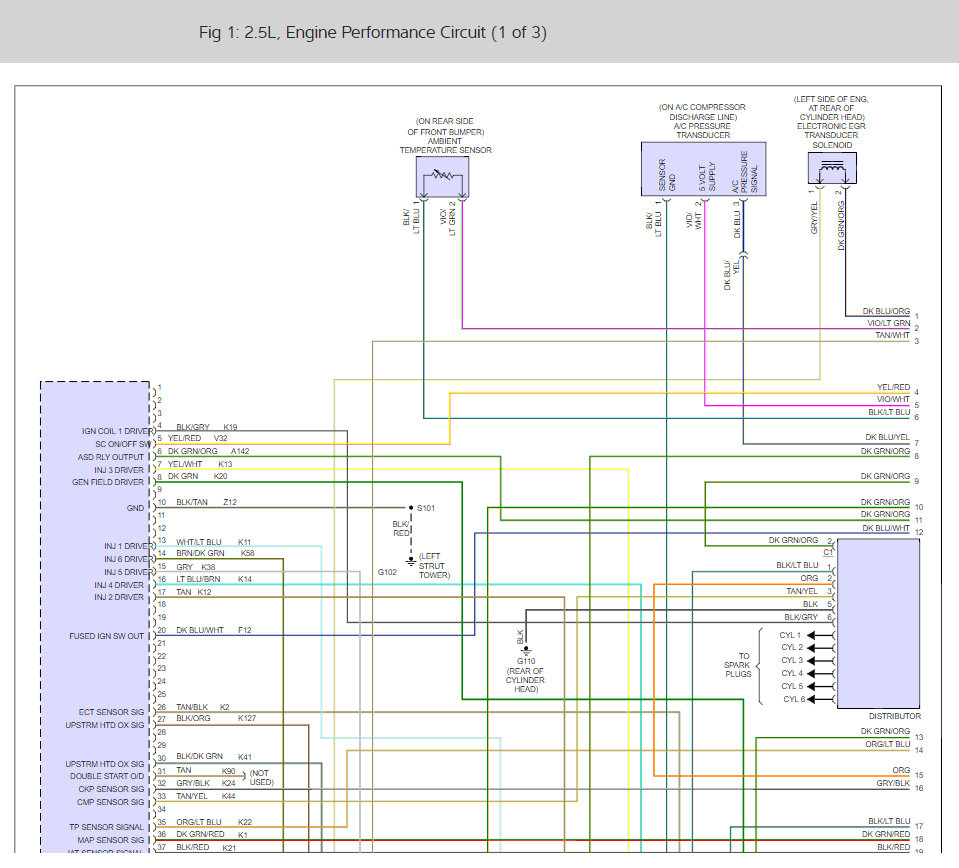The height and width of the screenshot is (868, 959).
Task: Click the dashed PCM connector block
Action: coord(95,617)
